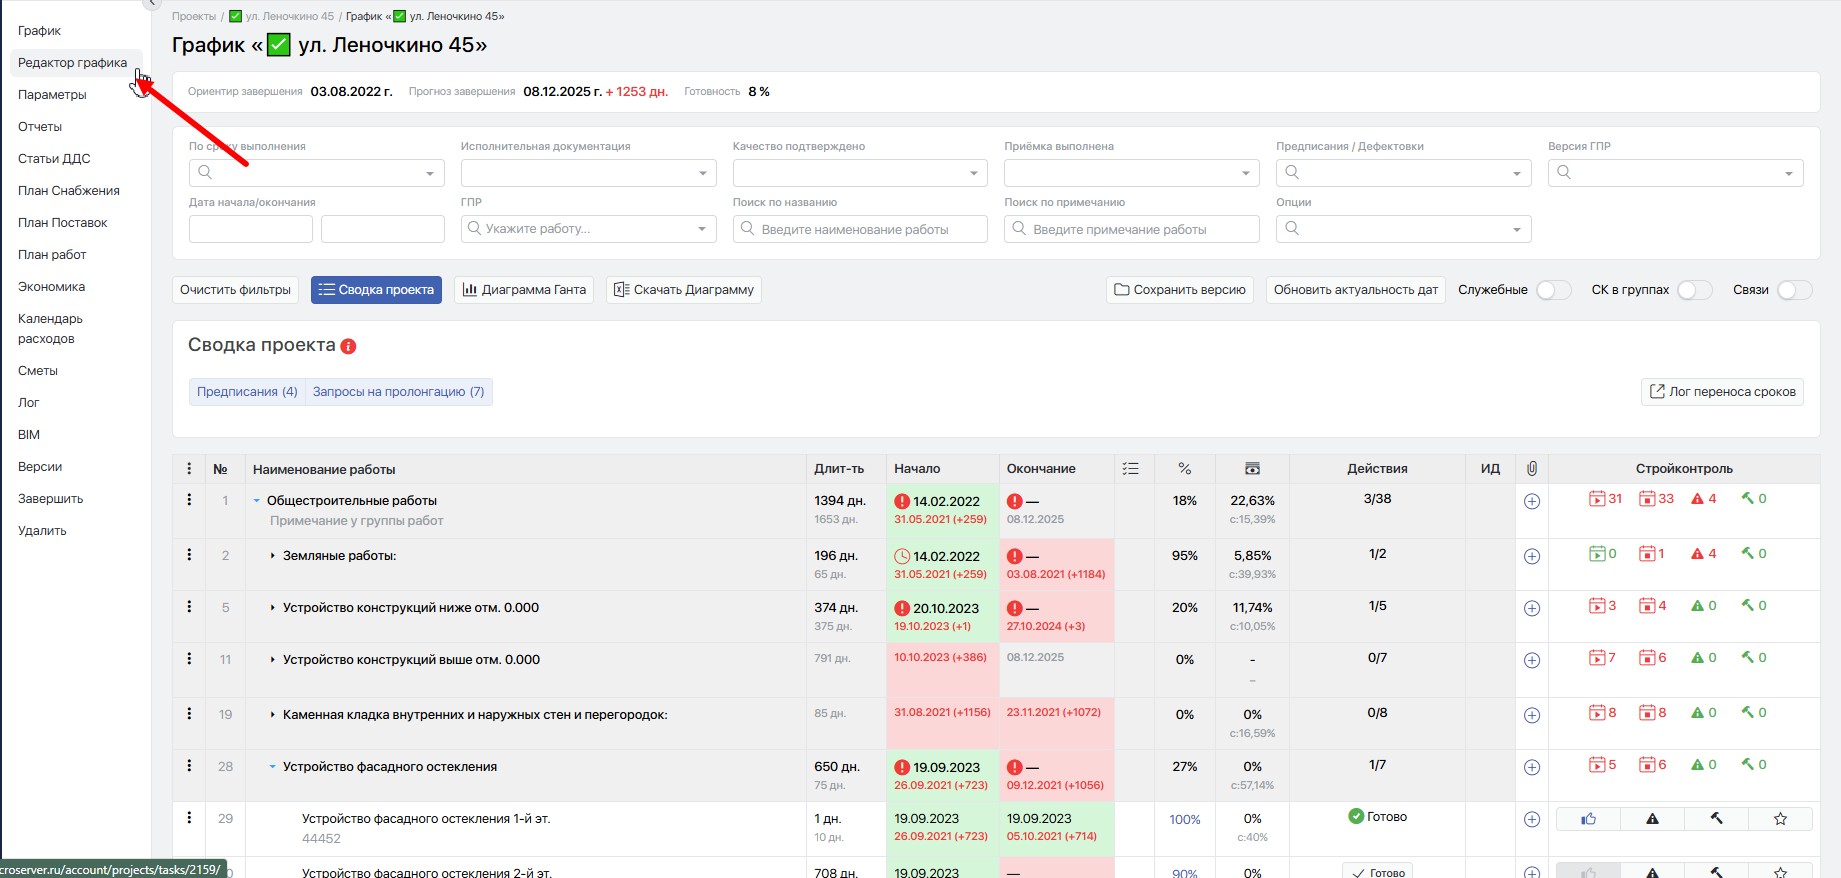Toggle the Связи switch
The height and width of the screenshot is (878, 1841).
(x=1794, y=290)
